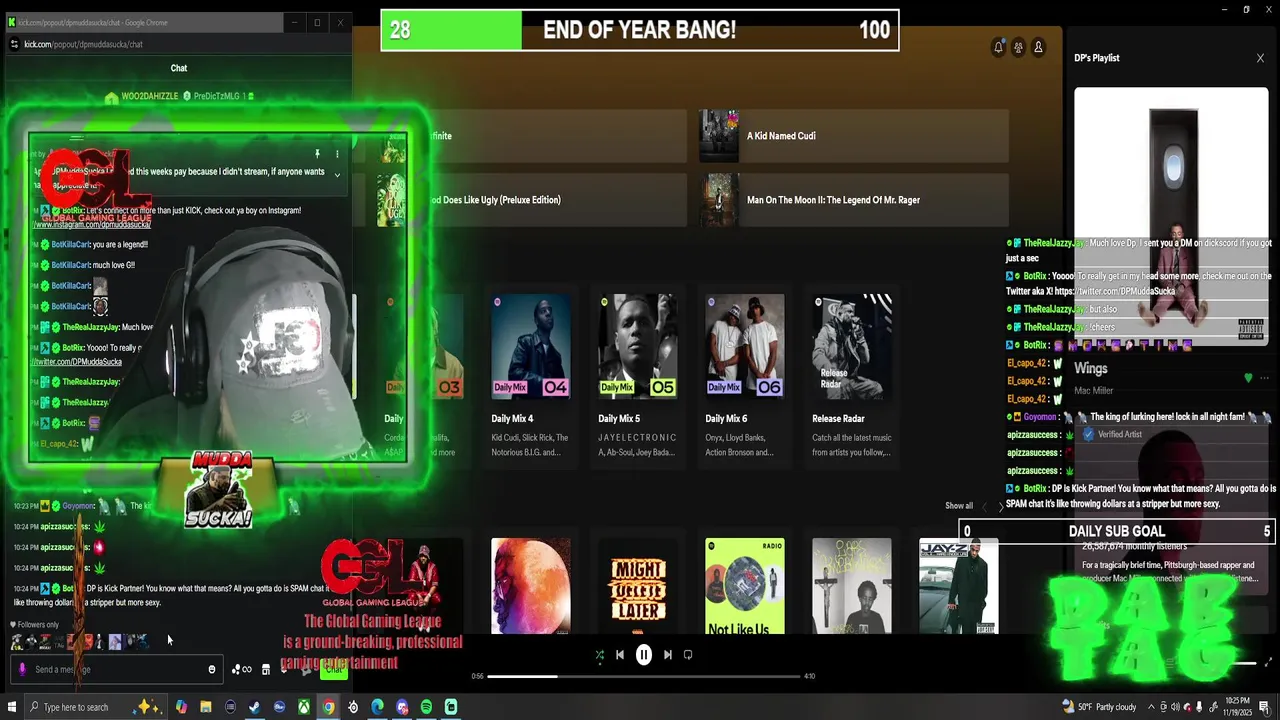Open the Not Like Us radio cover

point(745,586)
